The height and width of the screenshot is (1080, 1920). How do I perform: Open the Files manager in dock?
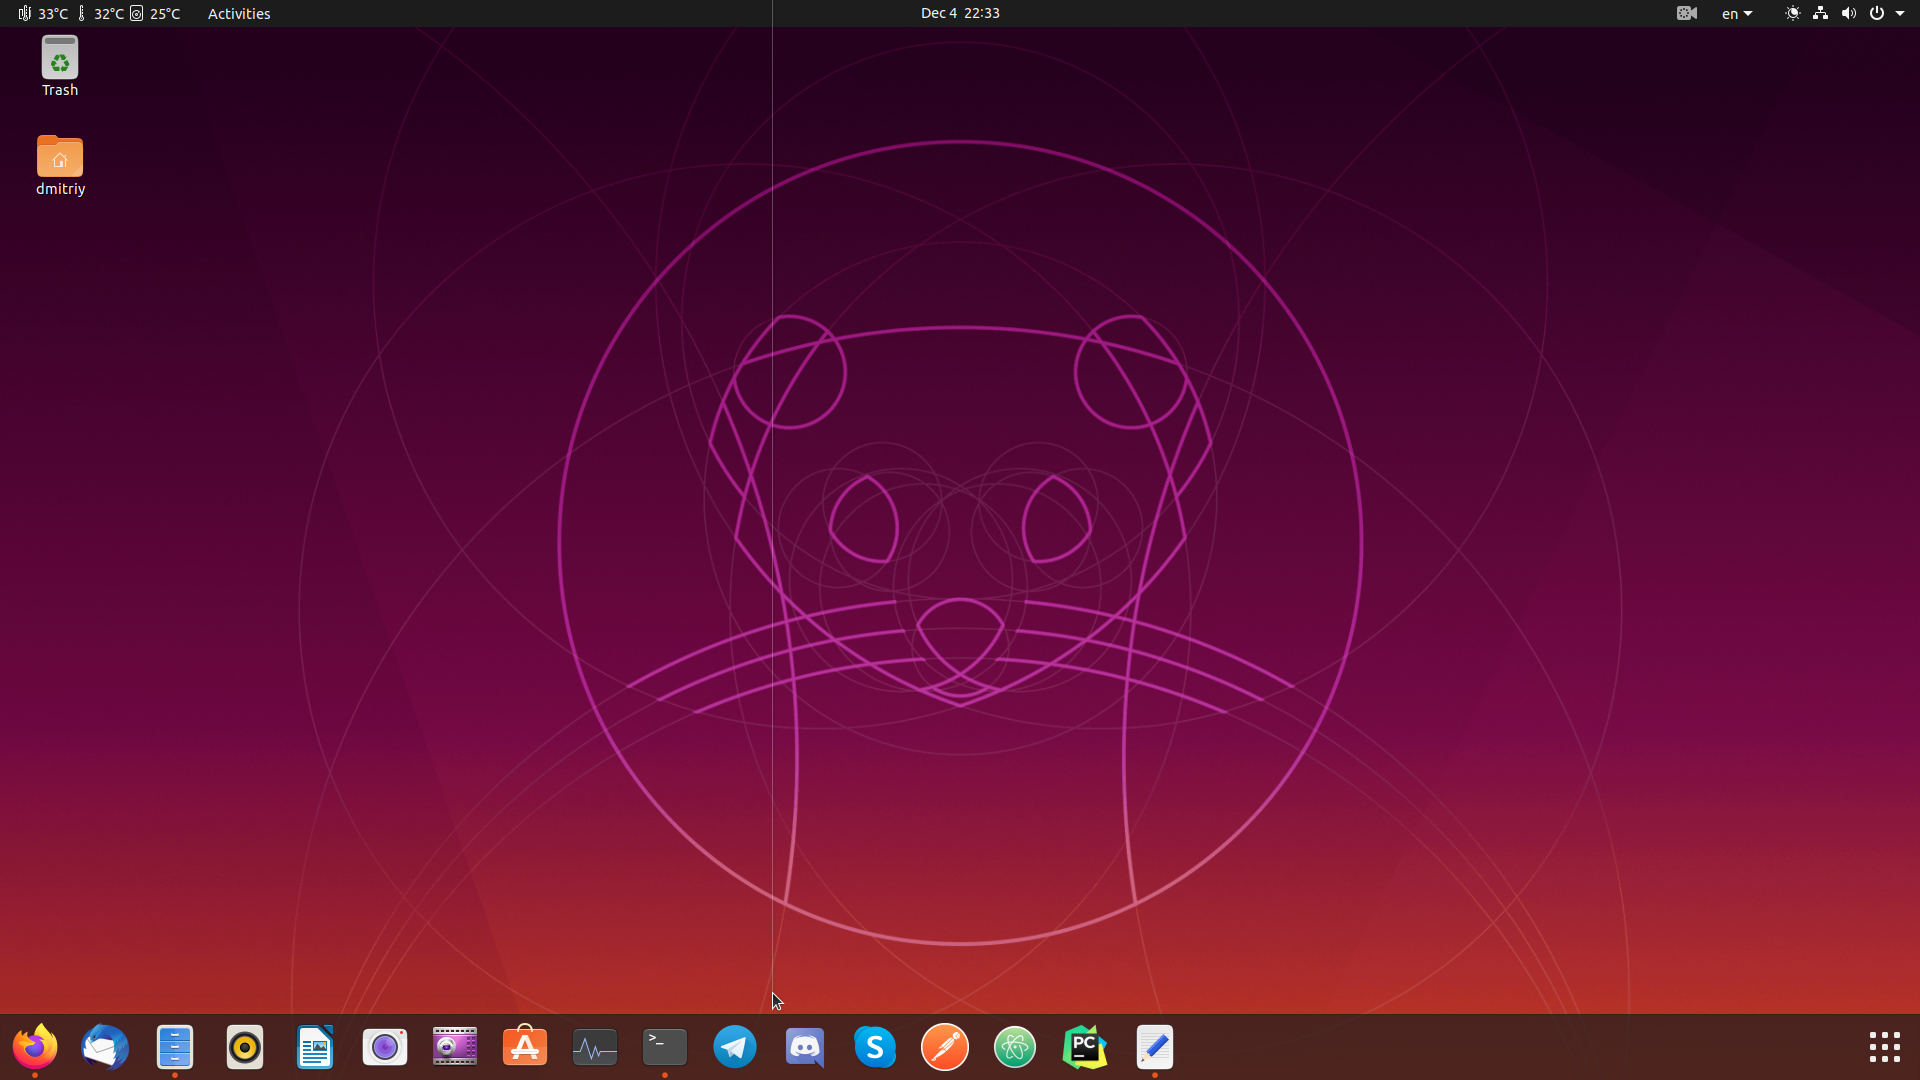(175, 1047)
